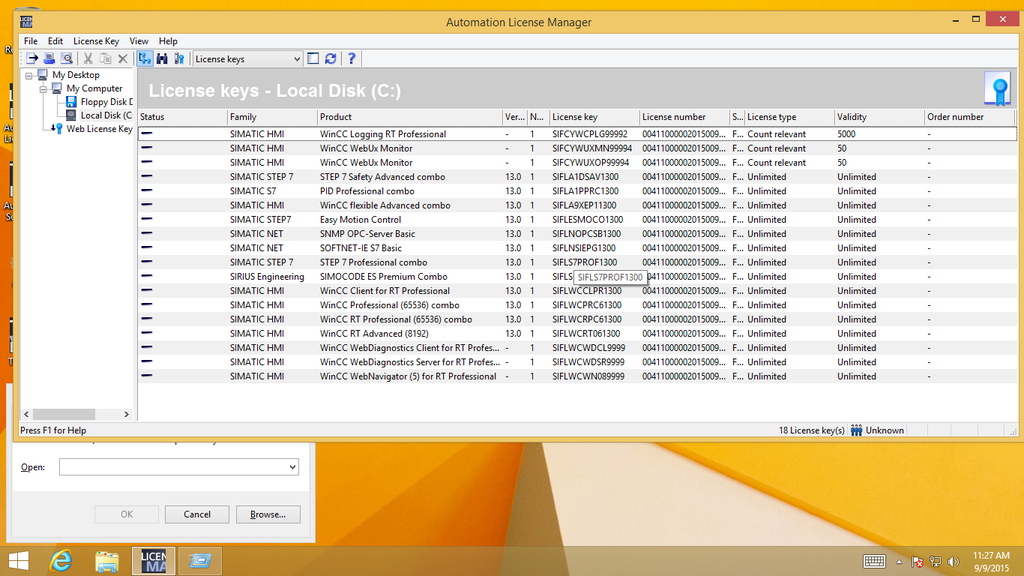The height and width of the screenshot is (576, 1024).
Task: Sort by the Order number column header
Action: point(970,117)
